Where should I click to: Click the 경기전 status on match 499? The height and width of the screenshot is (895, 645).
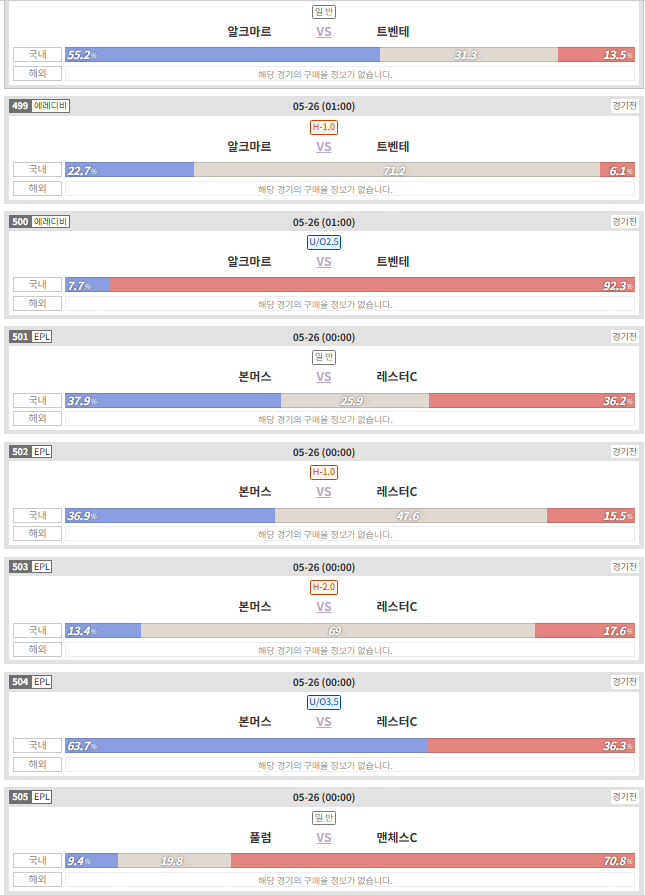(624, 106)
